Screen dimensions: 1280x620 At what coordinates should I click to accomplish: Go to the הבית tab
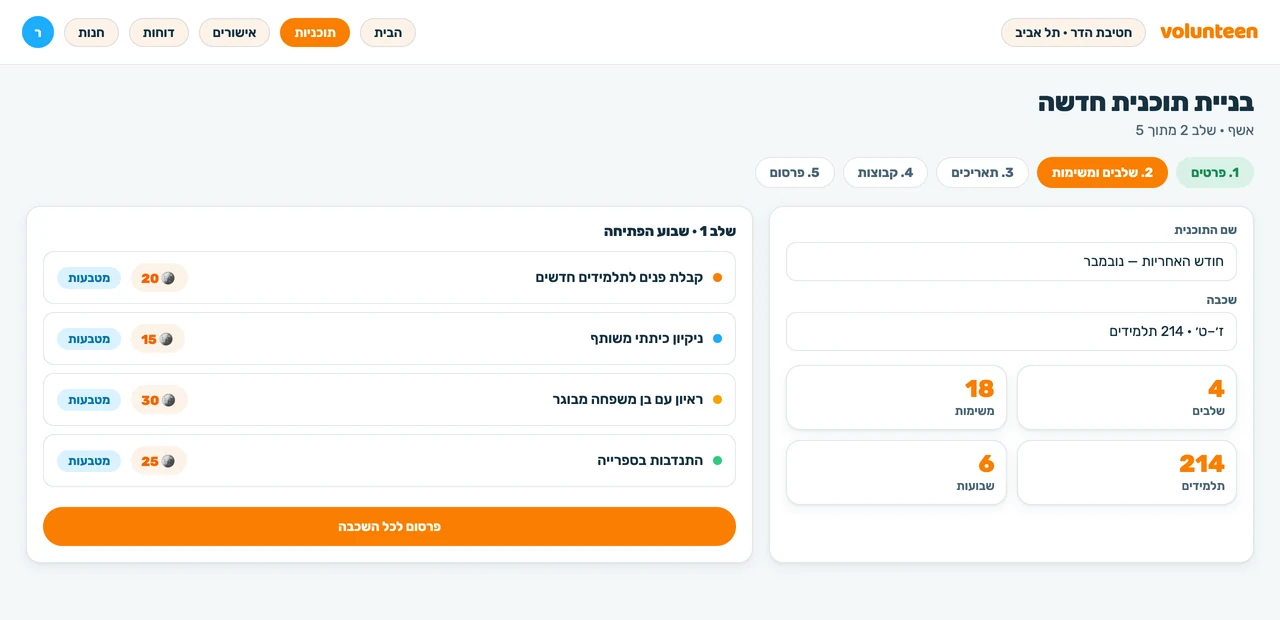[388, 33]
